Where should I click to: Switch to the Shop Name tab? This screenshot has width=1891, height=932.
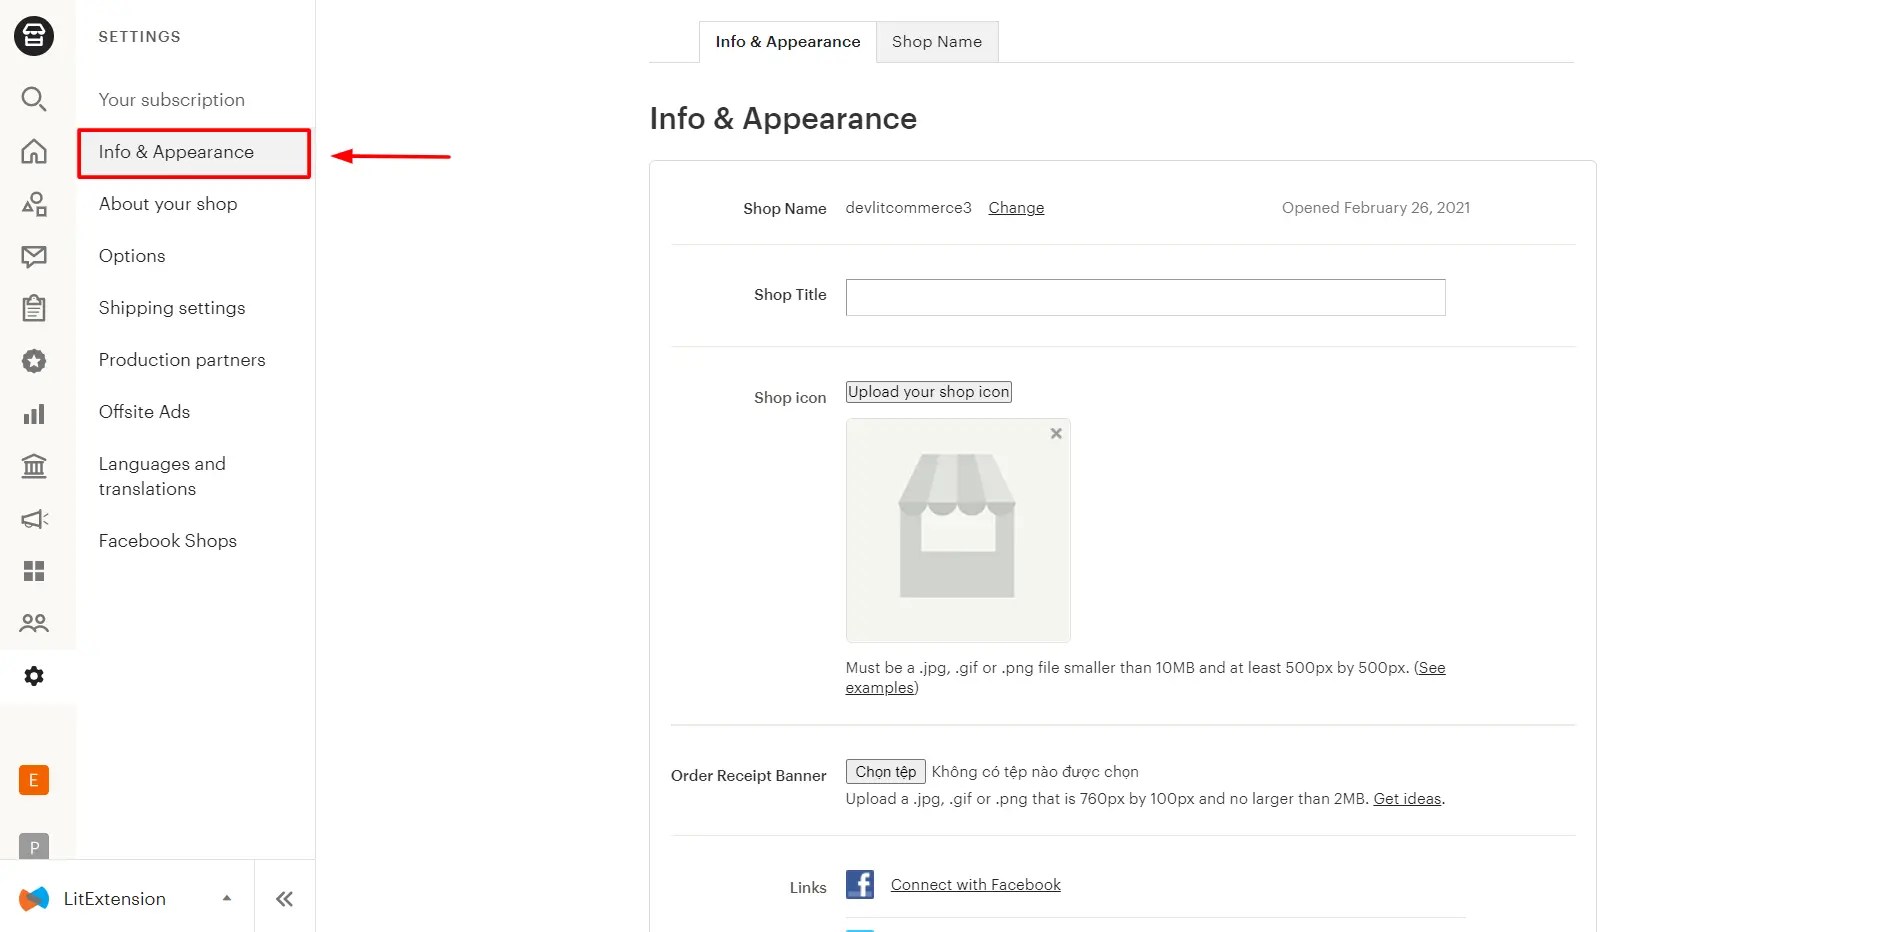point(936,41)
